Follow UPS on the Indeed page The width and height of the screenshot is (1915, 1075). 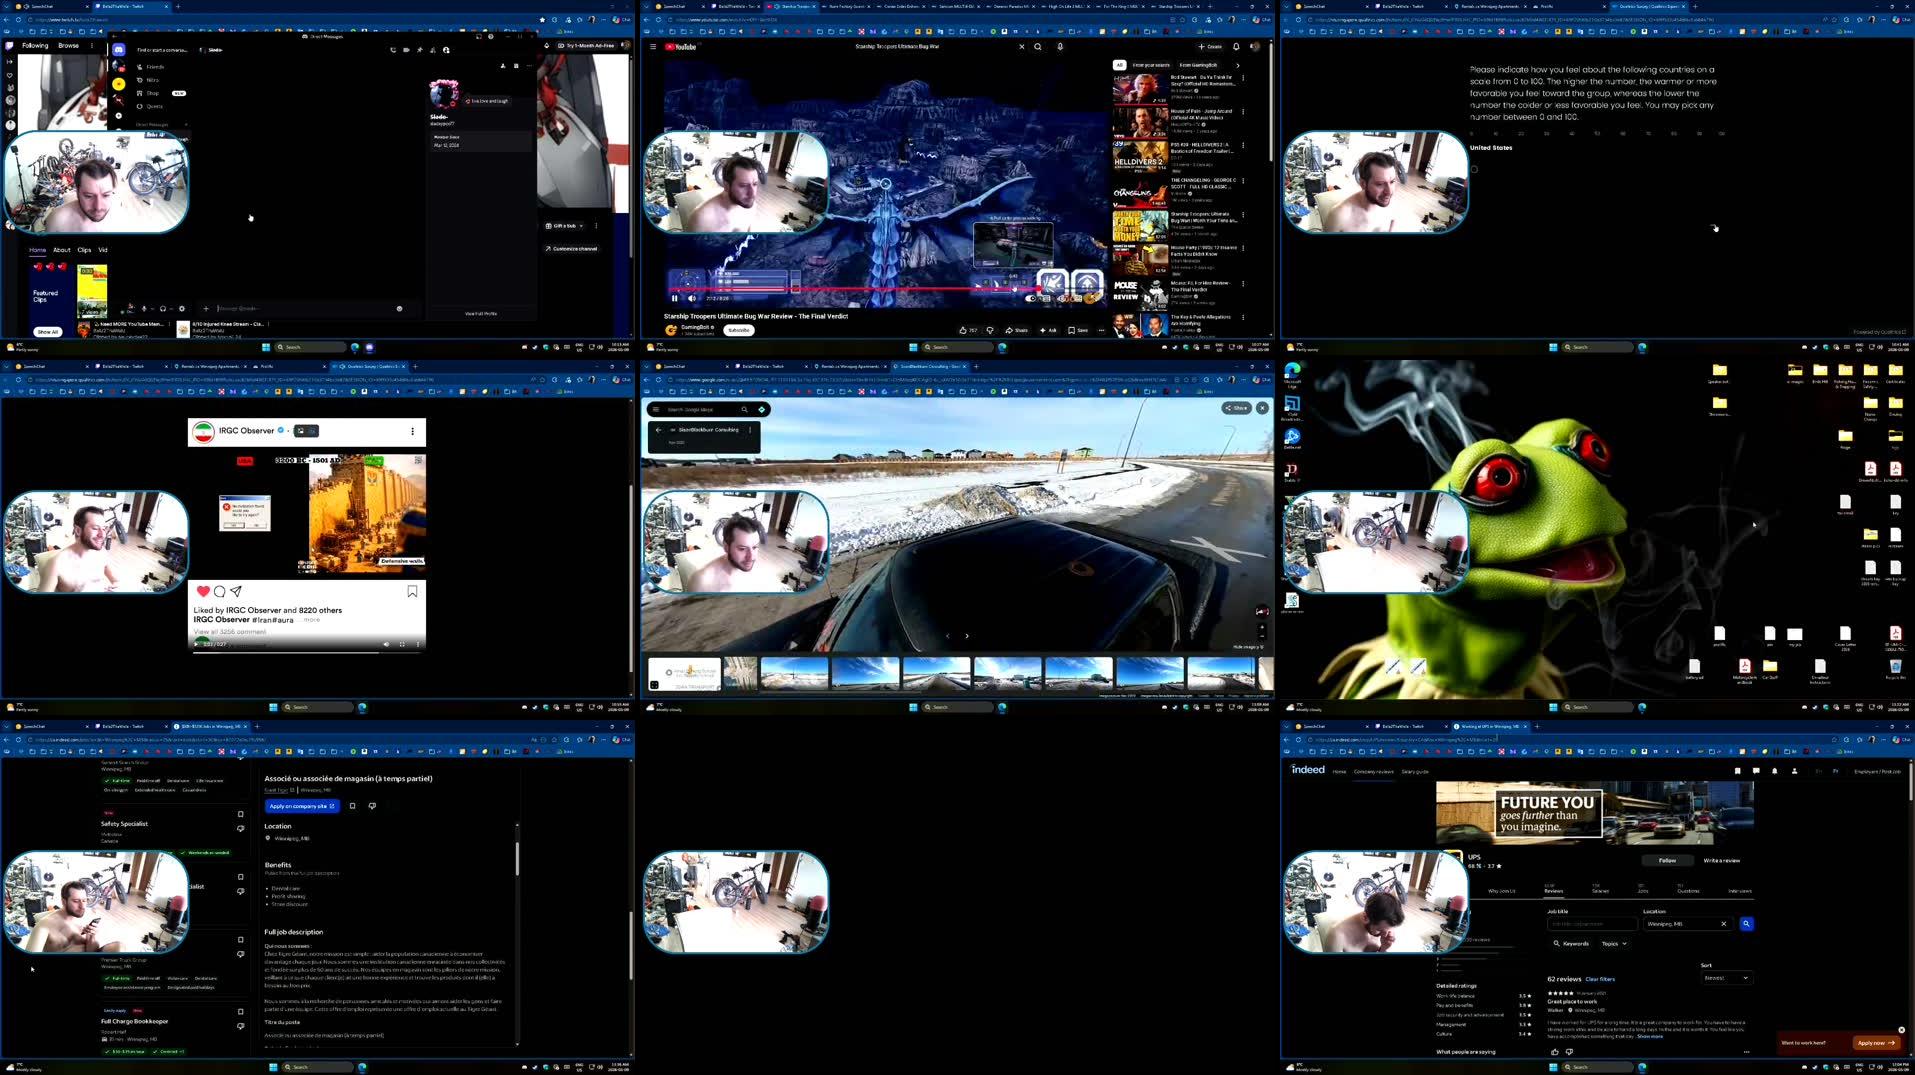(1667, 860)
